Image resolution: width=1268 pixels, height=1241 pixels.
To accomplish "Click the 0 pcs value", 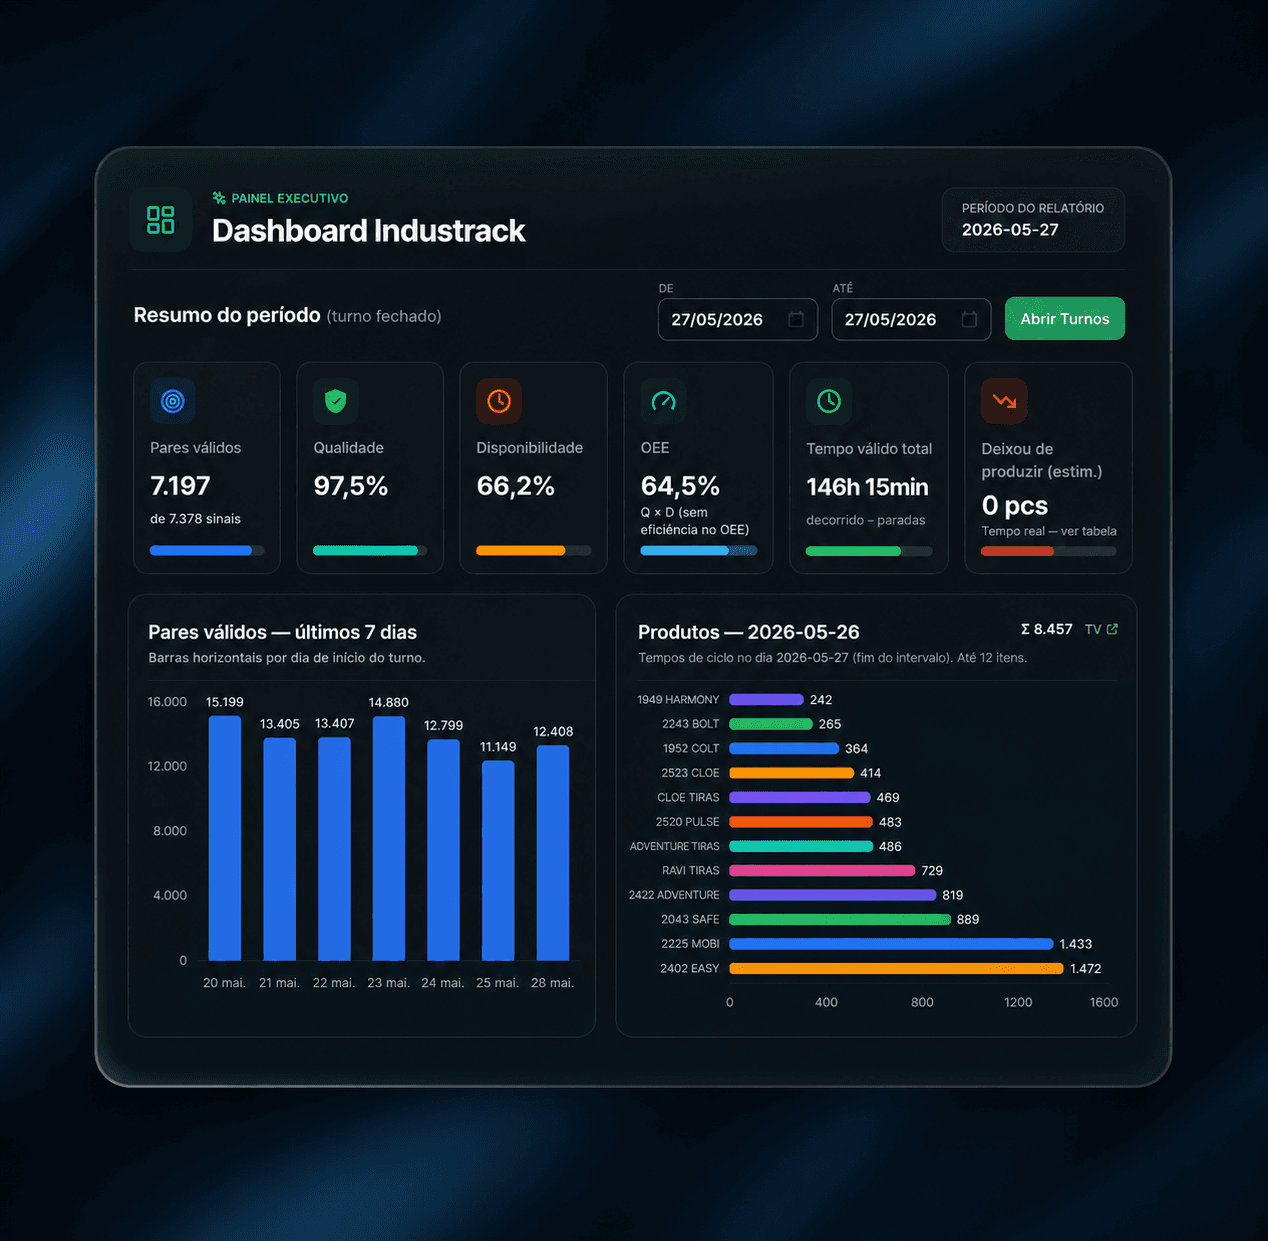I will point(1015,506).
